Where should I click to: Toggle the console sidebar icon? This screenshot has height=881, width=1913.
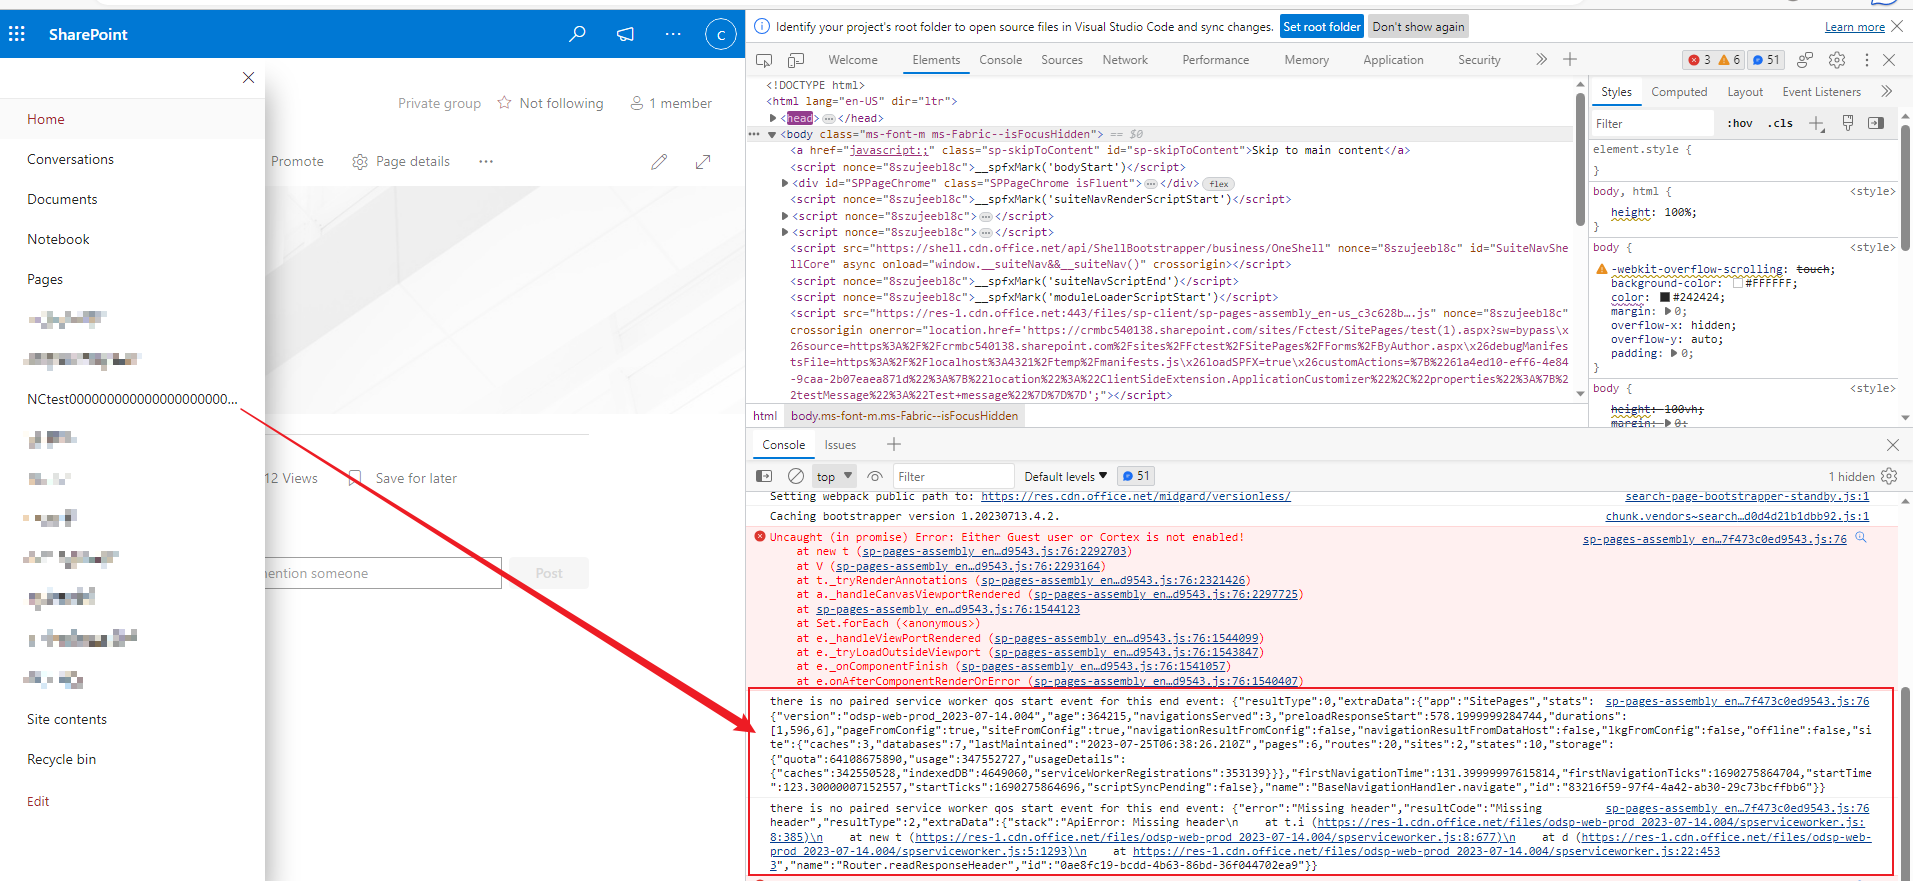coord(764,476)
